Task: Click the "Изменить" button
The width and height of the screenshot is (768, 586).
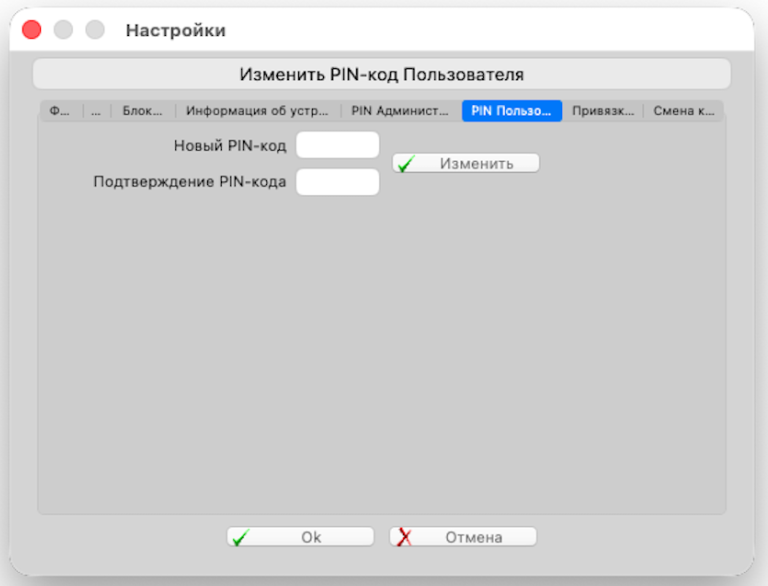Action: click(x=466, y=163)
